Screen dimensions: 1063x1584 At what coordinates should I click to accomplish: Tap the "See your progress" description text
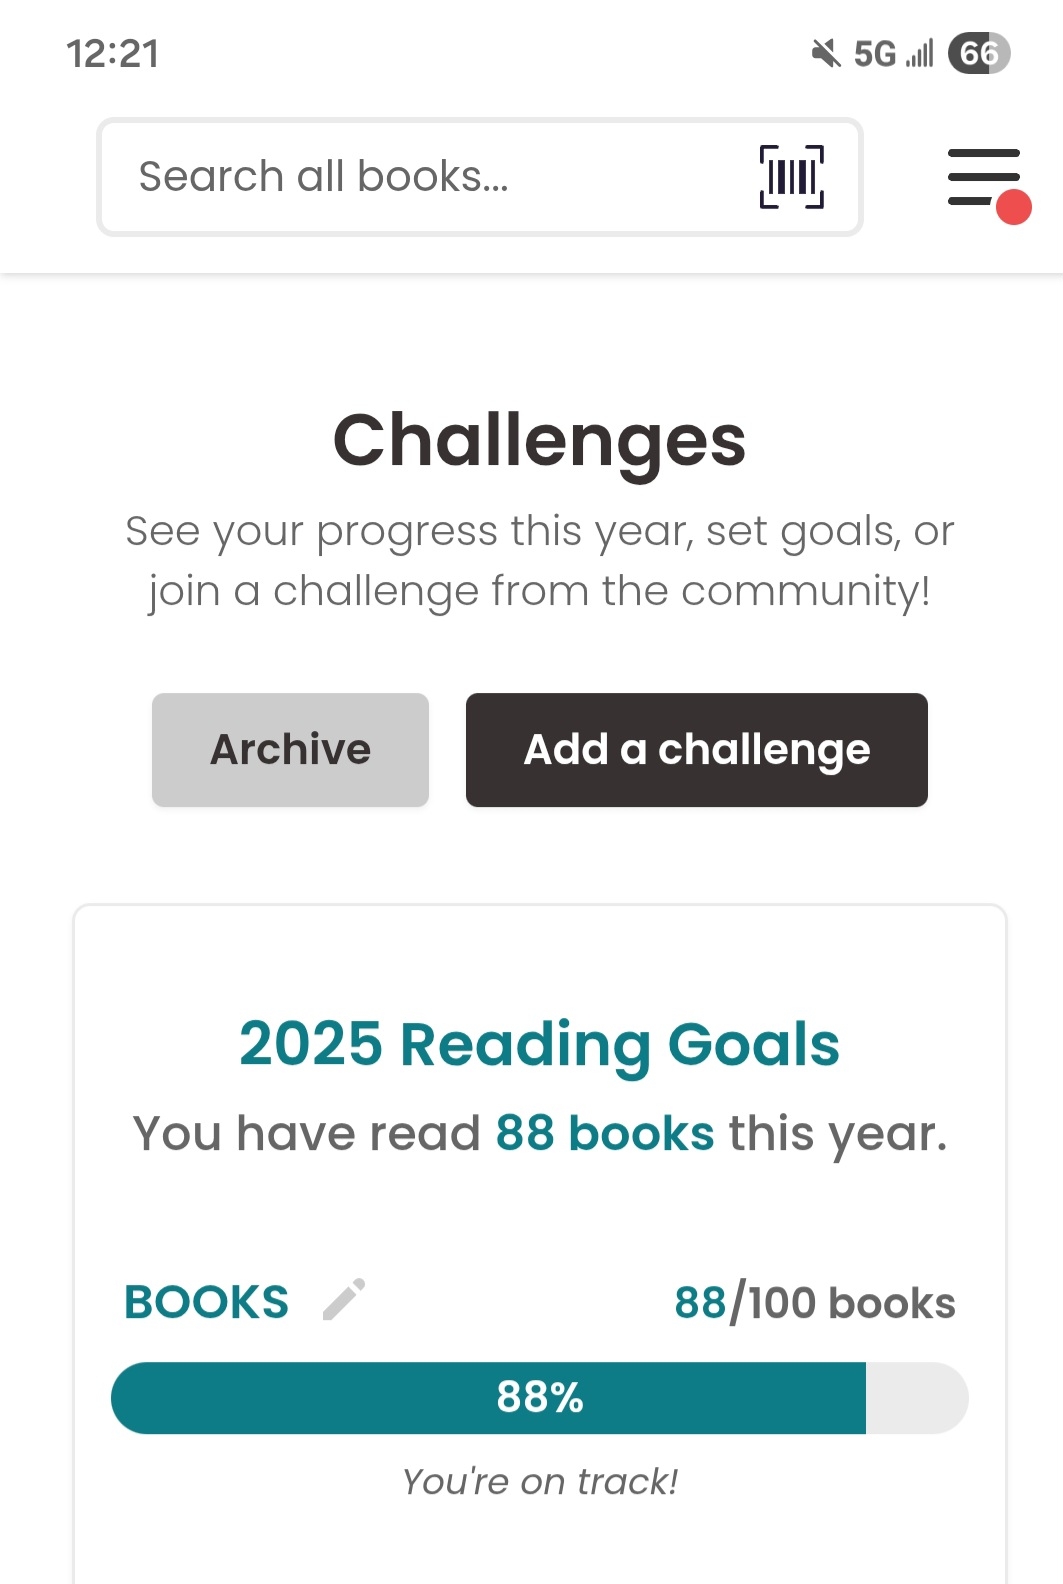pyautogui.click(x=539, y=560)
